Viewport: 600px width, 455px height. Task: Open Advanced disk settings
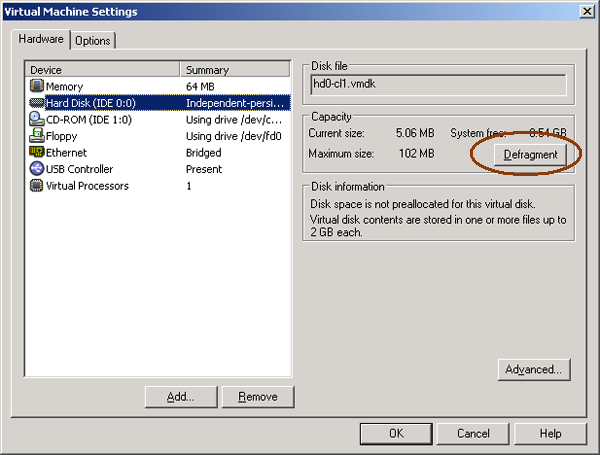coord(534,369)
